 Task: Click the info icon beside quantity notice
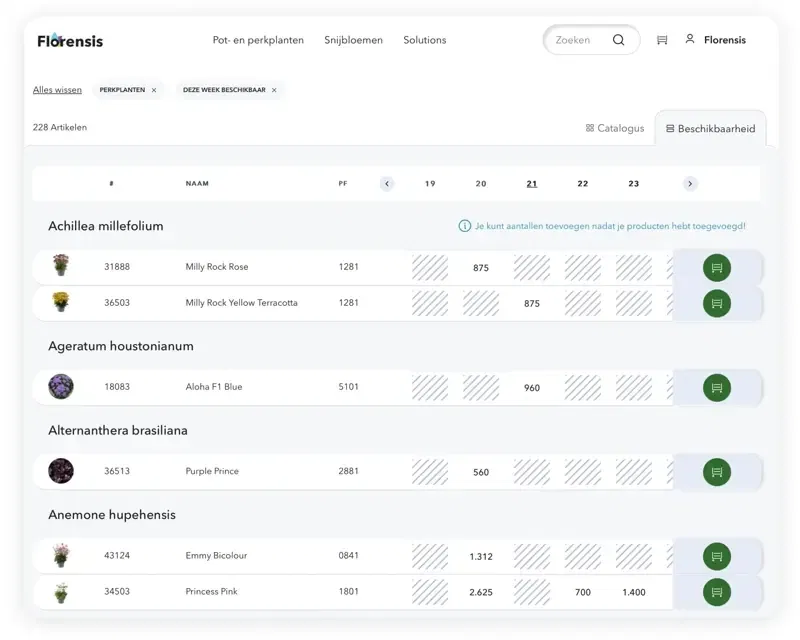coord(464,226)
